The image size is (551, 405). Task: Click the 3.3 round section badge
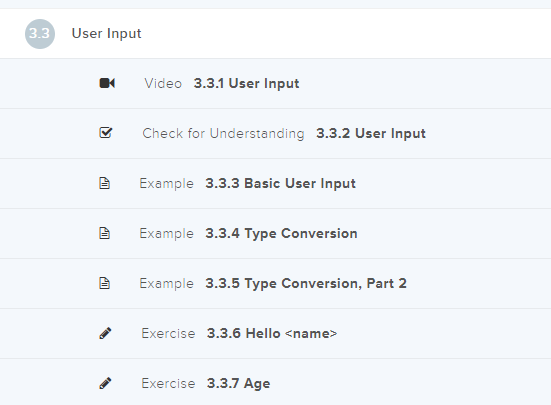(x=40, y=34)
